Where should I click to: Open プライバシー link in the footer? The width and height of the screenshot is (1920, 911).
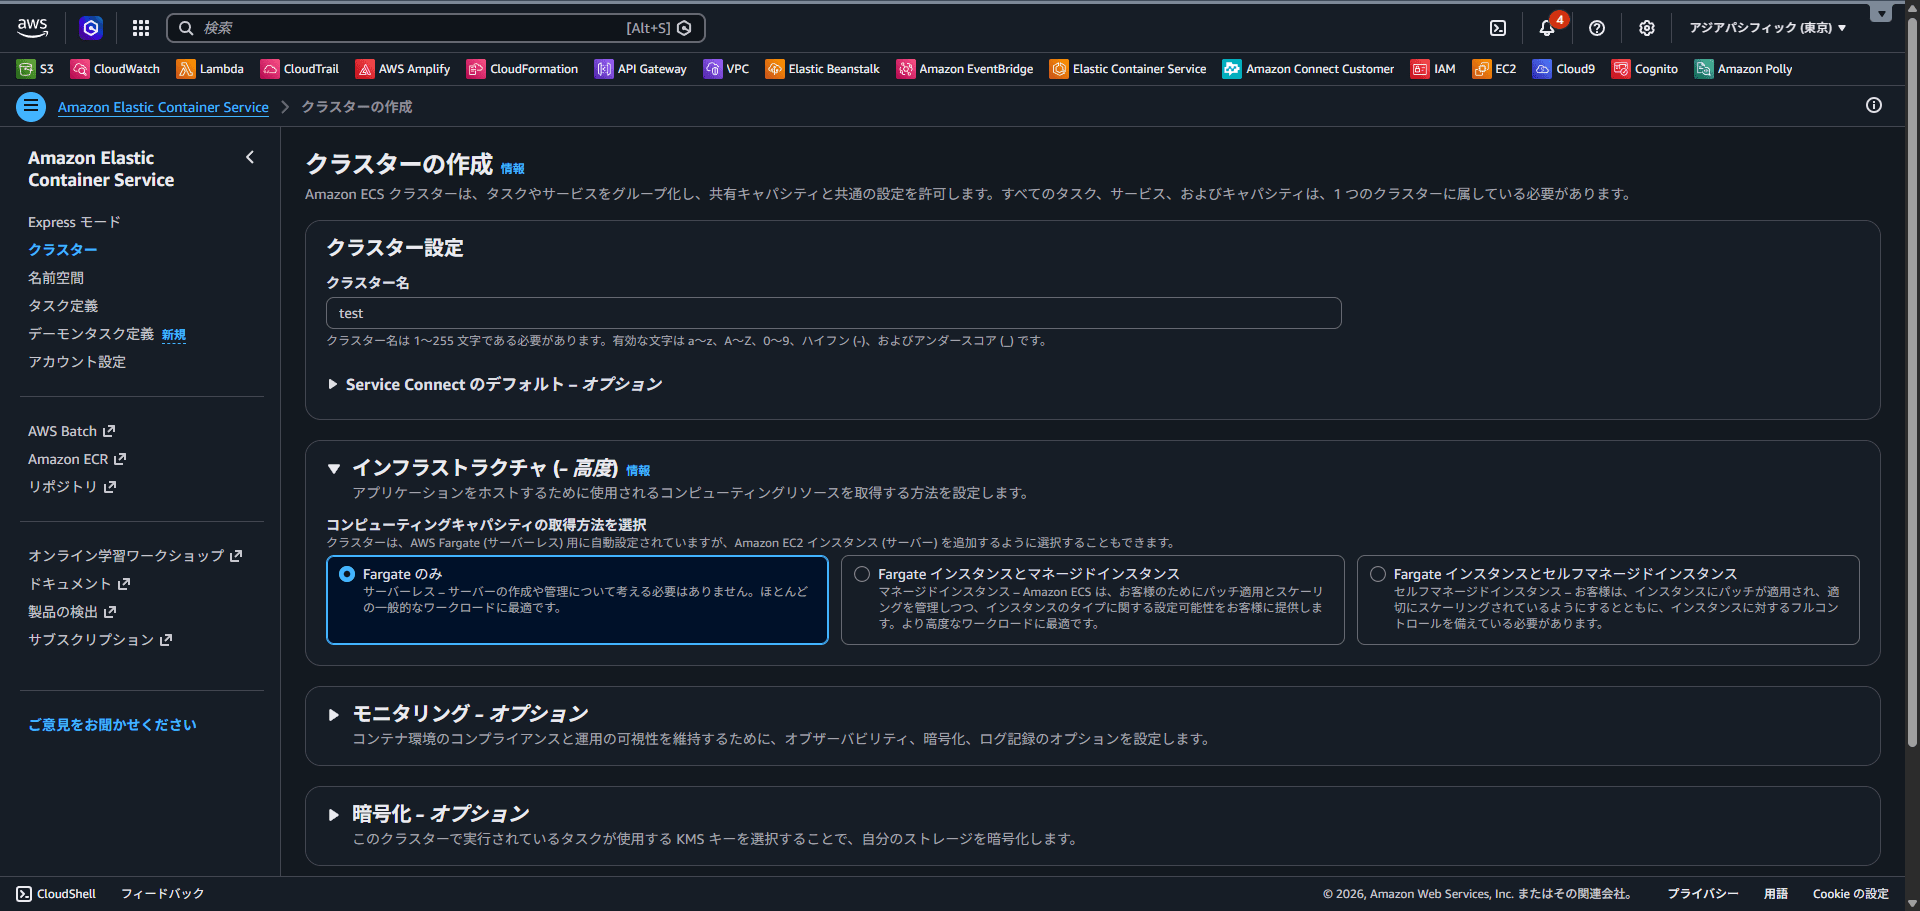pyautogui.click(x=1702, y=894)
